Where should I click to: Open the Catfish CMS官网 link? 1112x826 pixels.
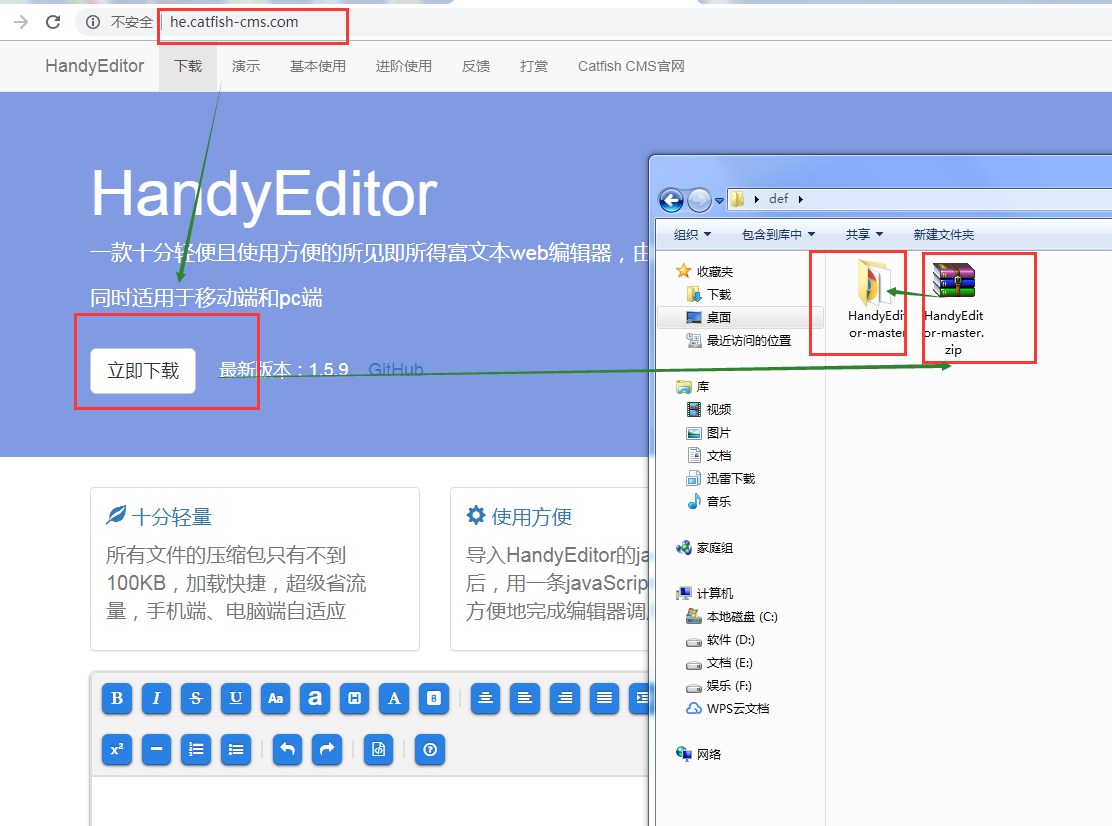point(631,66)
